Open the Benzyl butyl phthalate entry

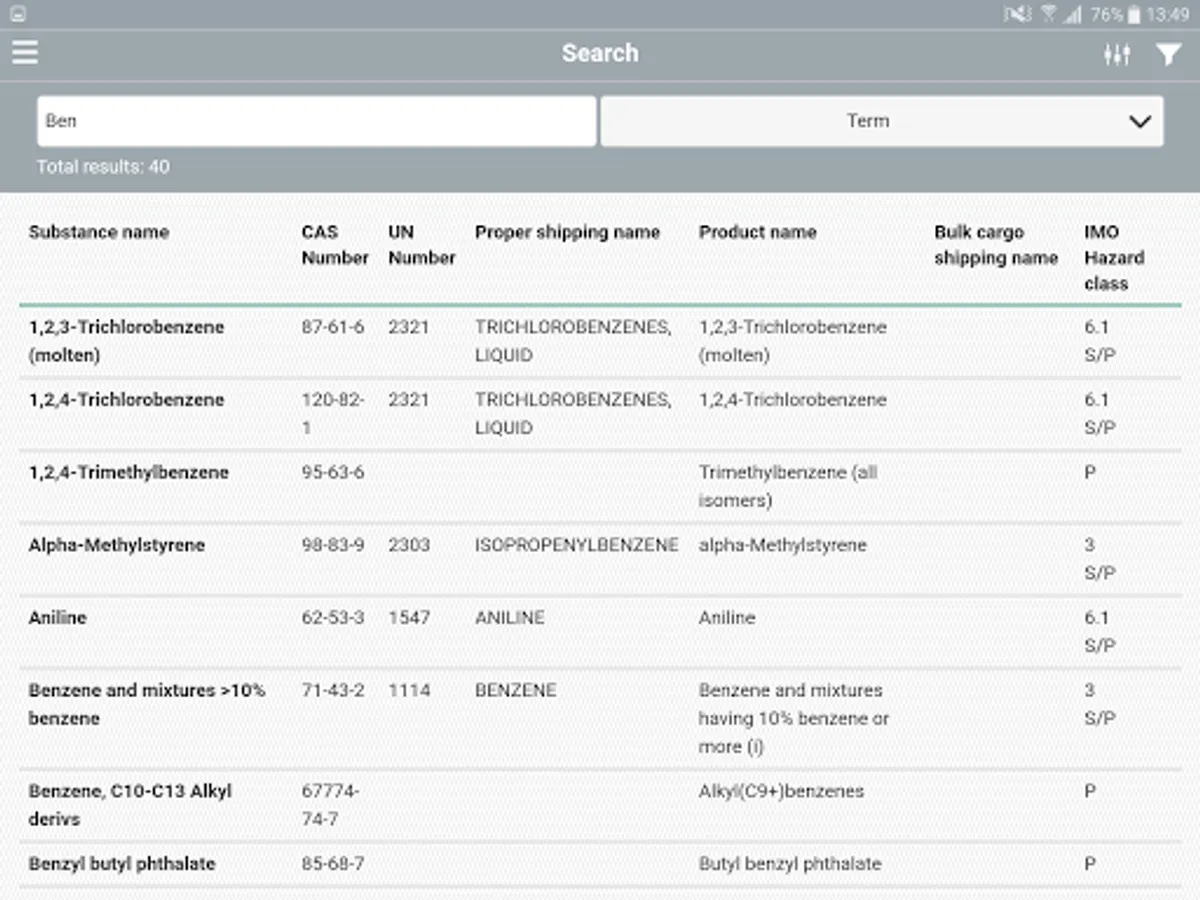[x=122, y=864]
